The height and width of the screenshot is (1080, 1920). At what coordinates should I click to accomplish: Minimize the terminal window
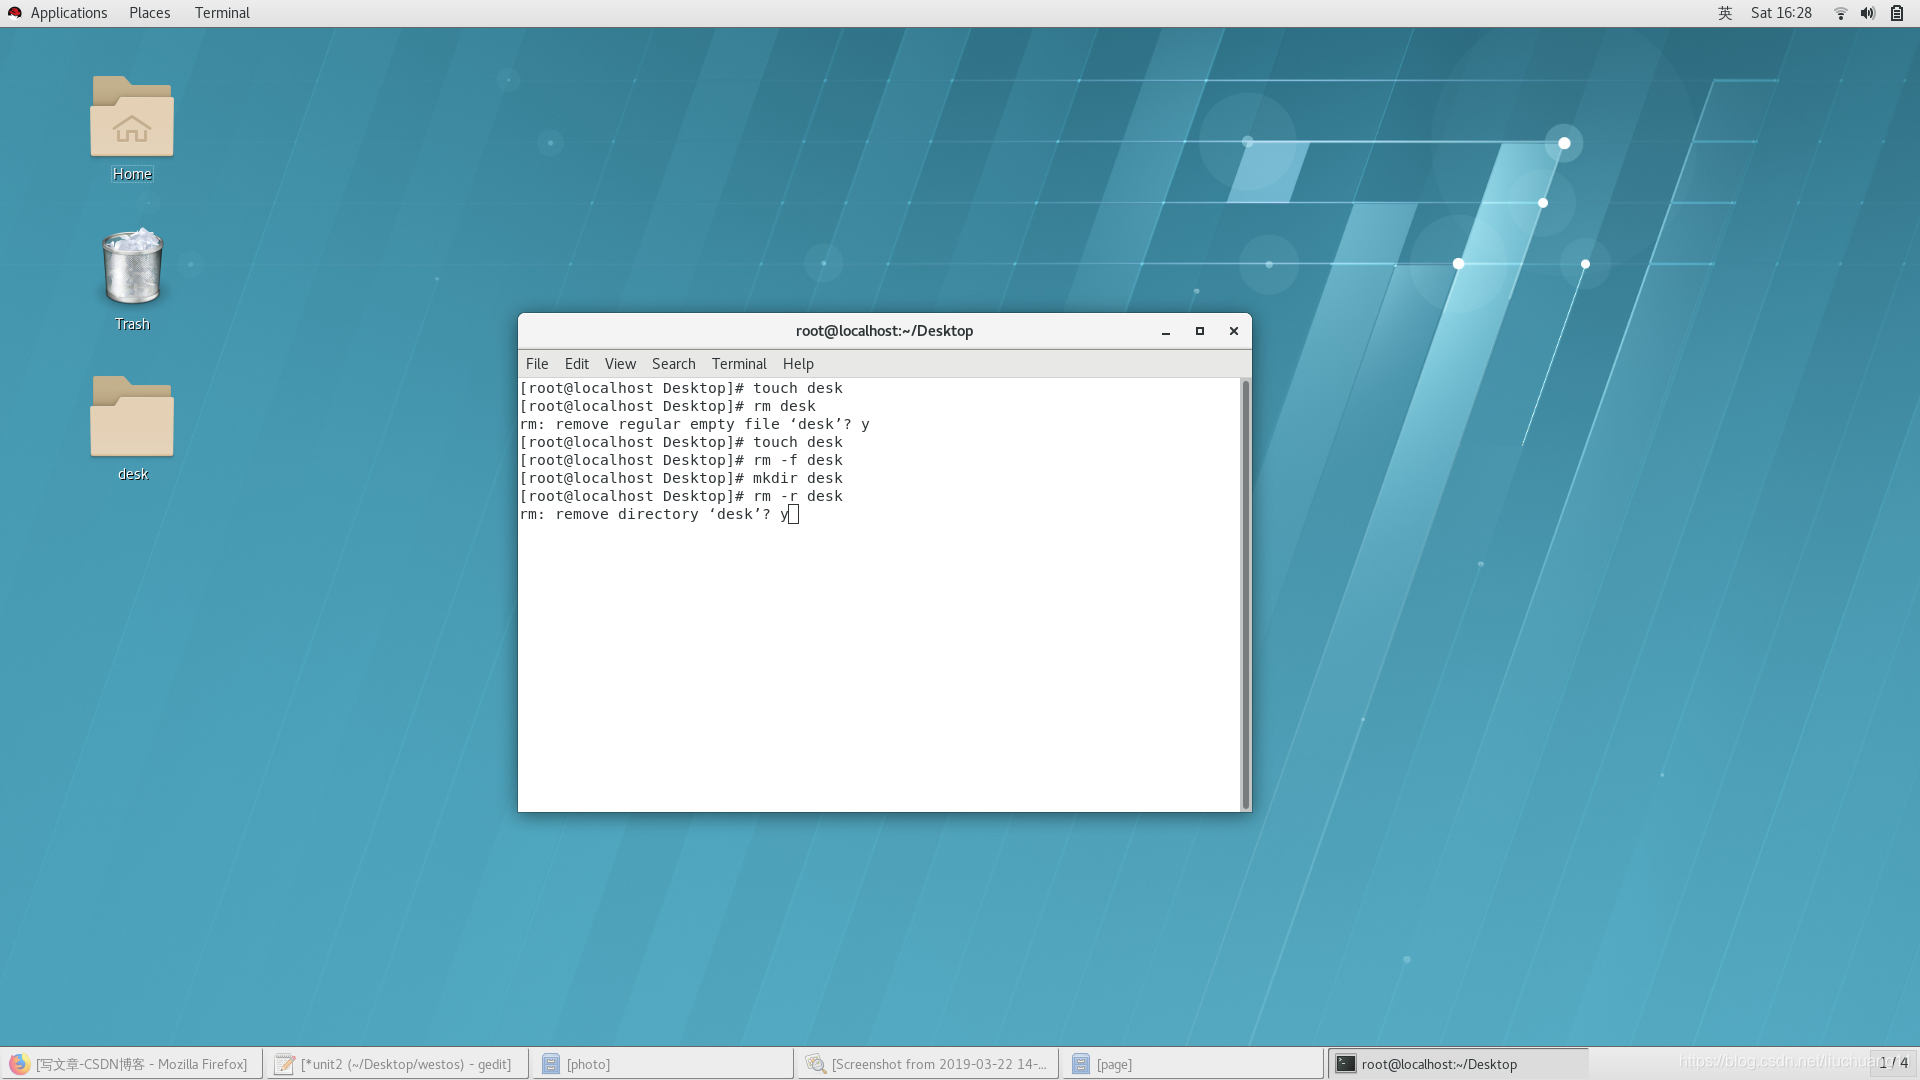tap(1166, 331)
